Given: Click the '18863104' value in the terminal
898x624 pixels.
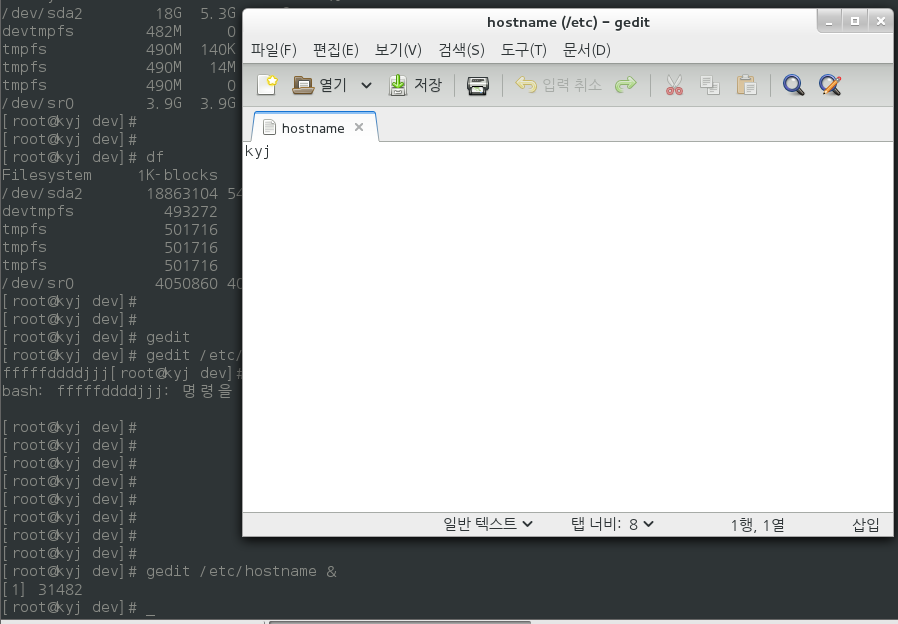Looking at the screenshot, I should point(182,193).
